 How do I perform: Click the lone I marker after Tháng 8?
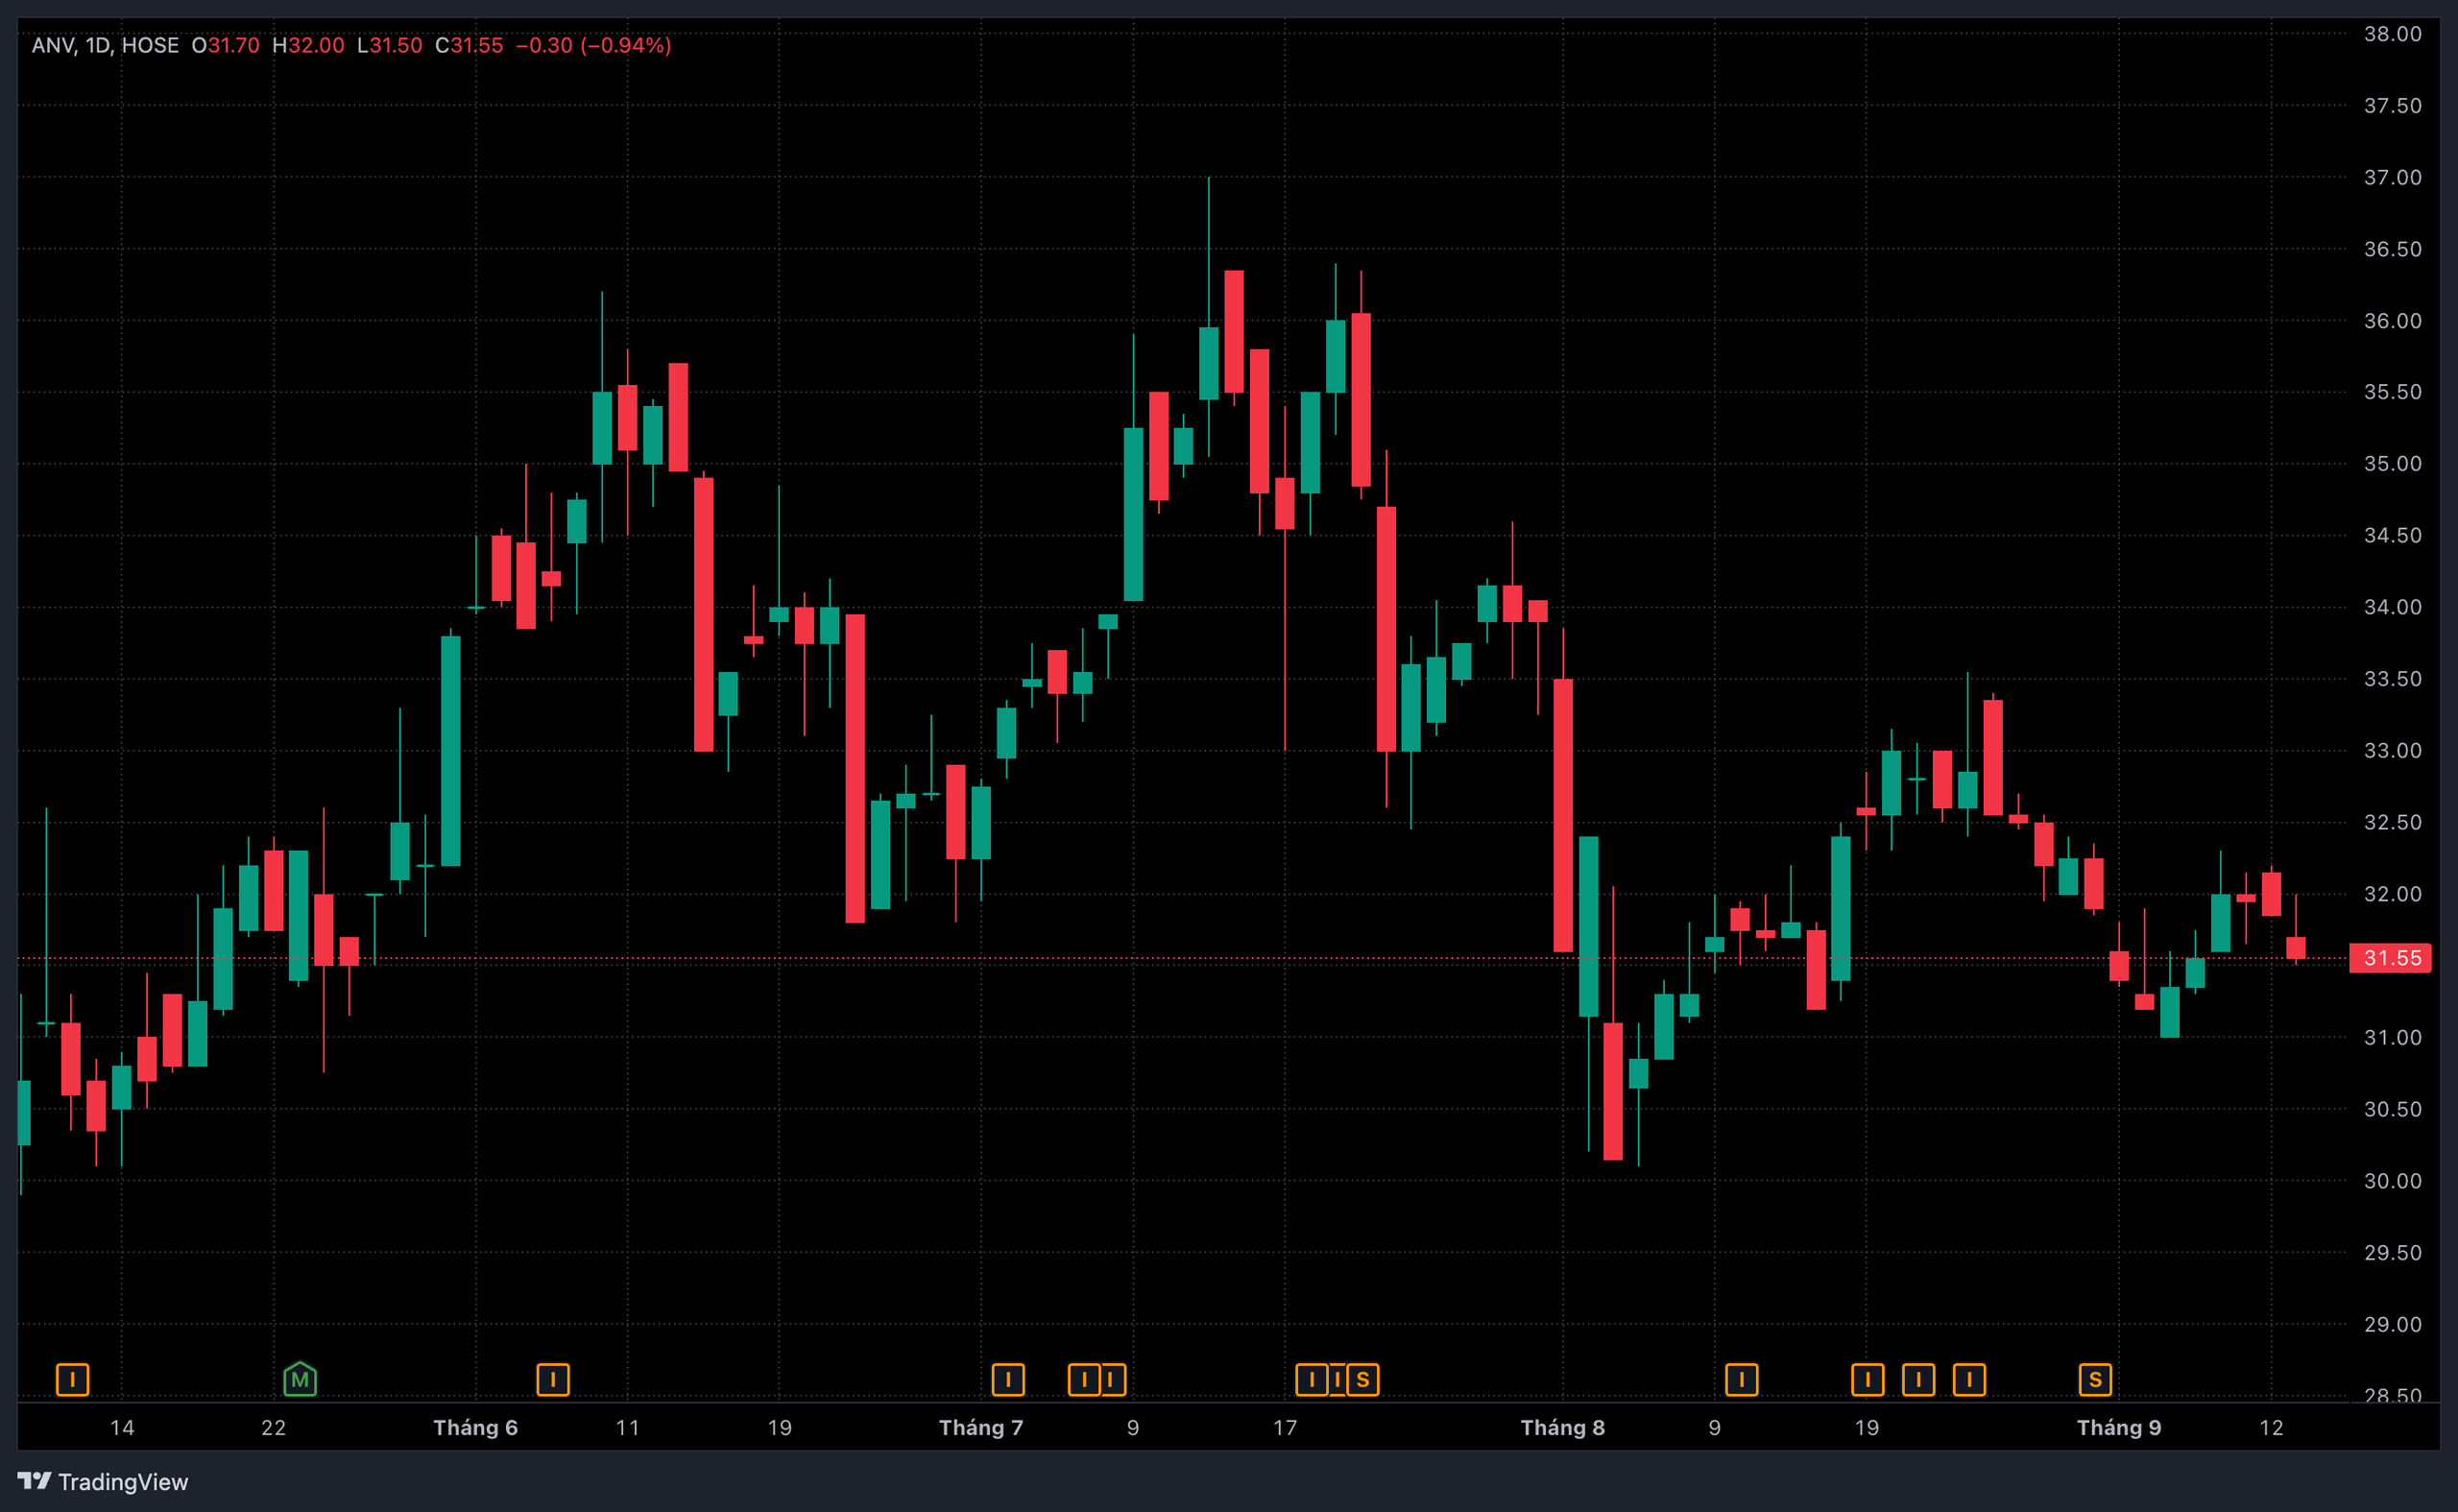click(x=1742, y=1380)
